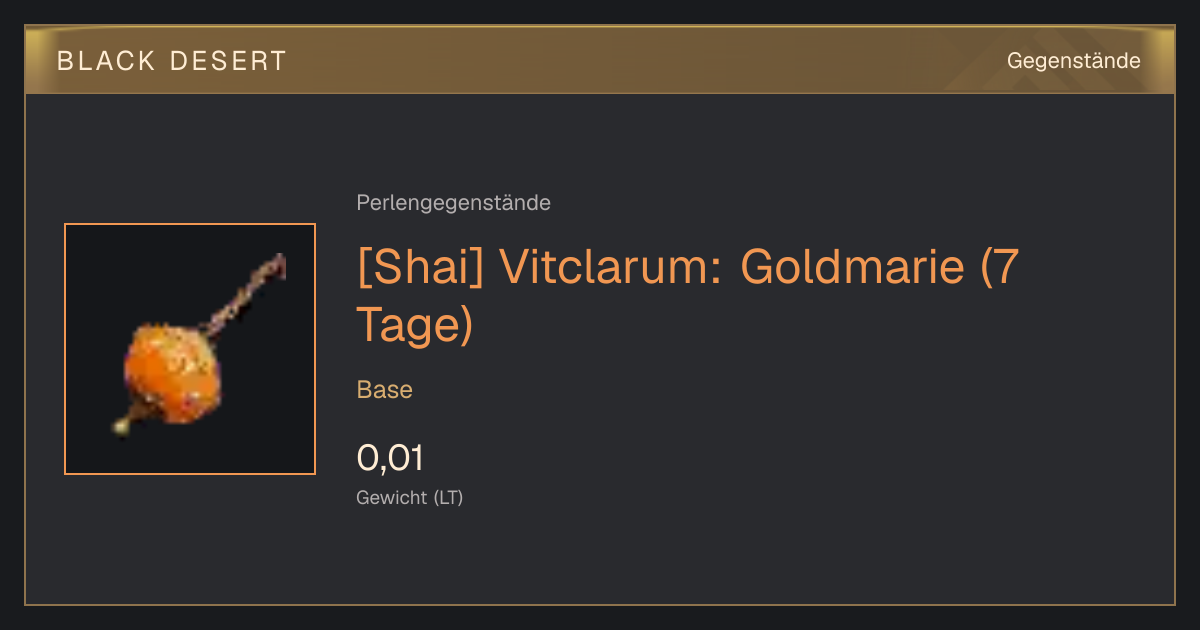Click the orange-bordered item thumbnail frame
Image resolution: width=1200 pixels, height=630 pixels.
[190, 349]
